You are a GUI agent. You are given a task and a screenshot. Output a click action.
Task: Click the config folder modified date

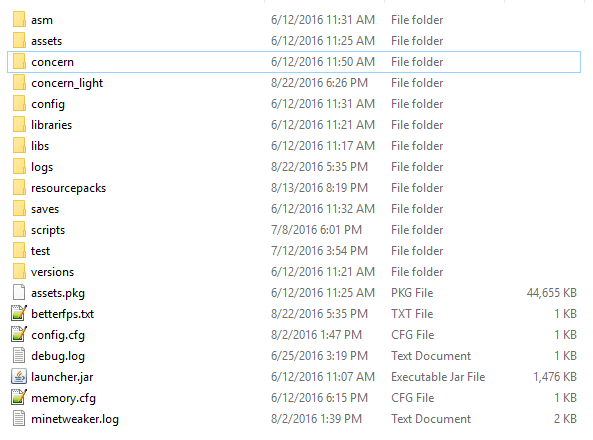[323, 104]
